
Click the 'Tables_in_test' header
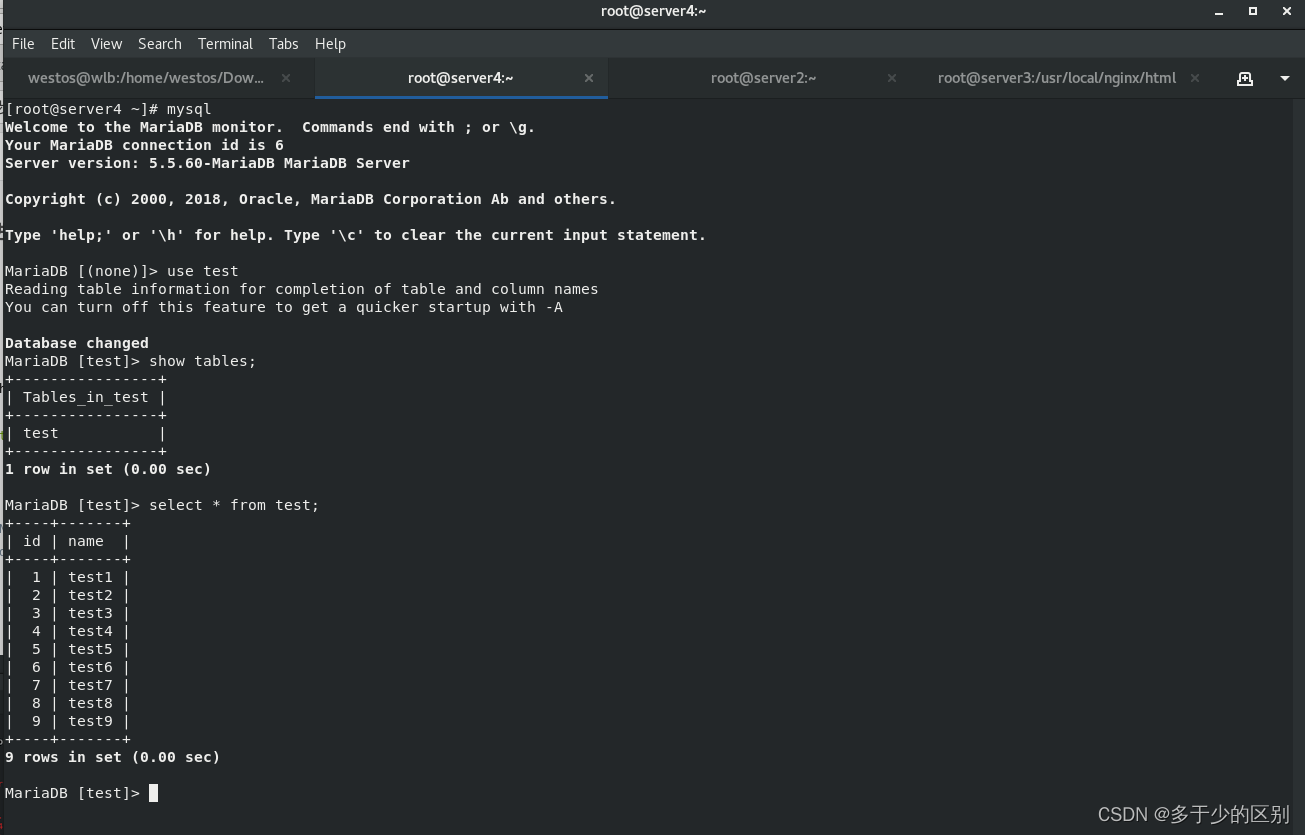86,397
